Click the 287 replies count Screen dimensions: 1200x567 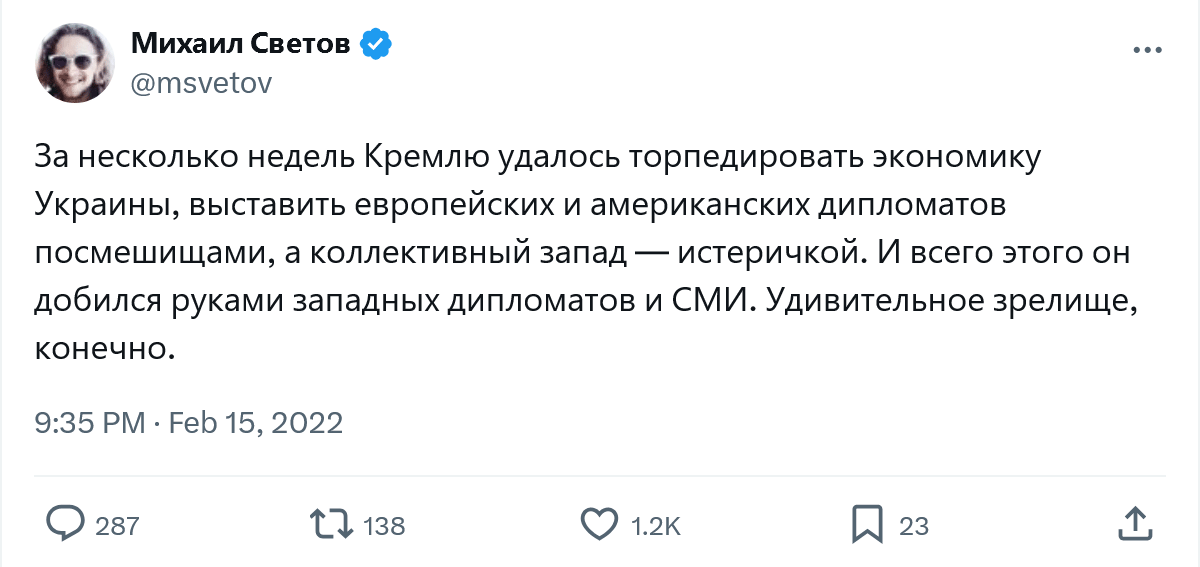[x=117, y=526]
